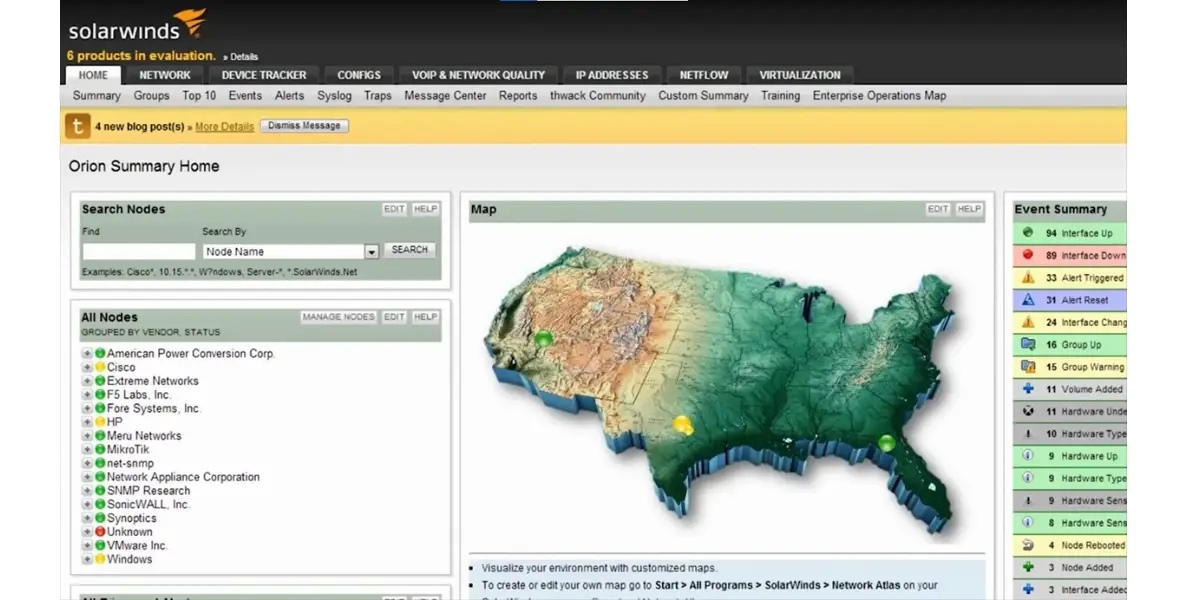
Task: Click the Cisco yellow status icon
Action: click(100, 367)
